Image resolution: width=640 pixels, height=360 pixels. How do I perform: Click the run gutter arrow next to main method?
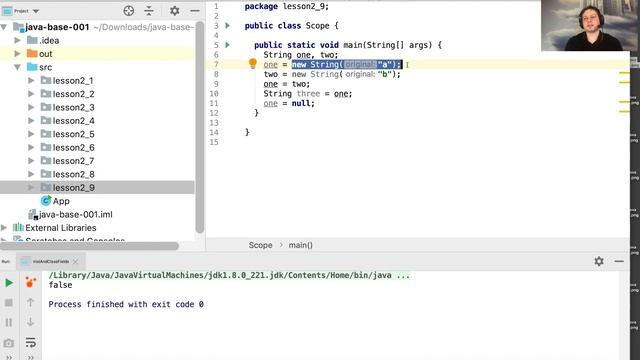pyautogui.click(x=228, y=45)
